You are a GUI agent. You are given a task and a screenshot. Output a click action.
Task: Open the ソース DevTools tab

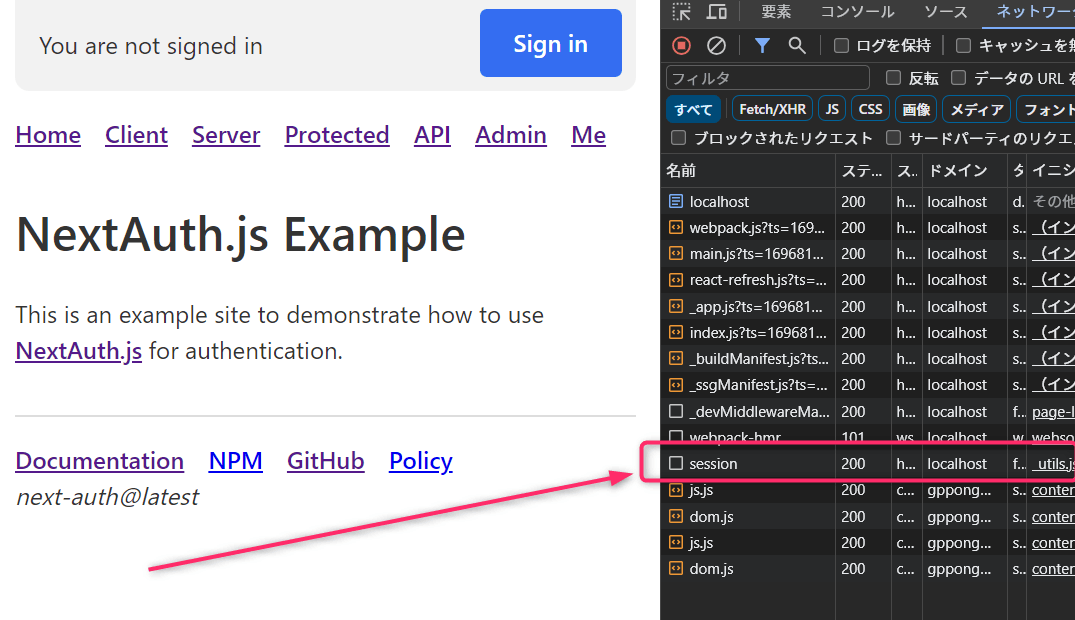click(x=945, y=12)
